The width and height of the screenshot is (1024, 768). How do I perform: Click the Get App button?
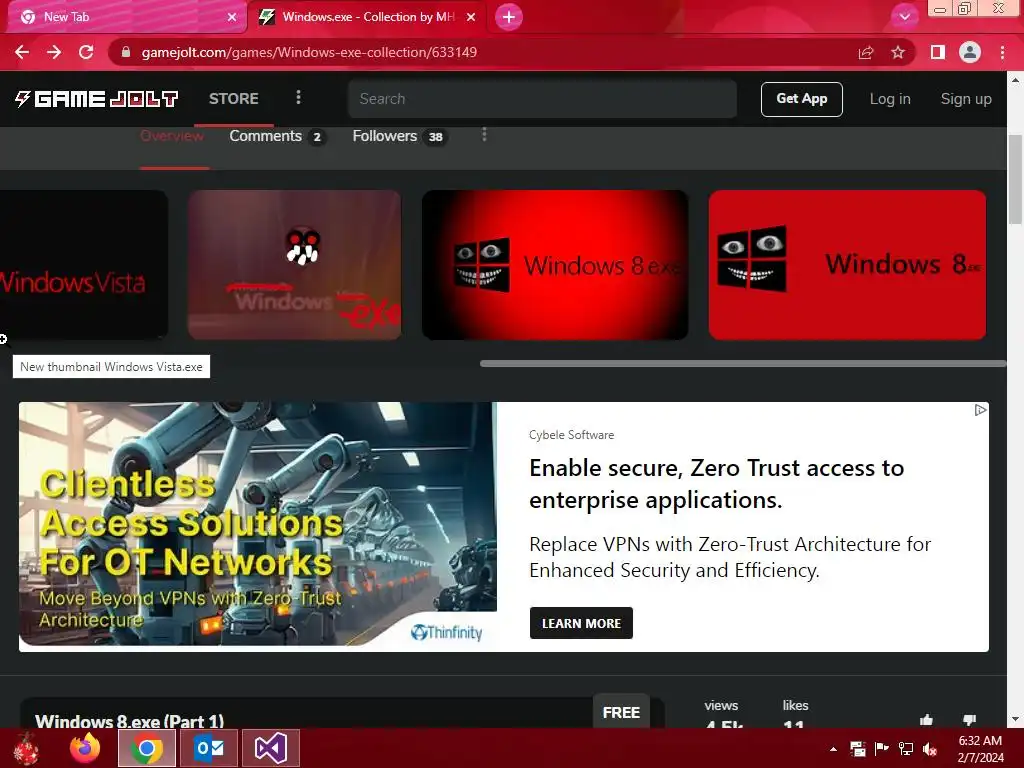click(x=801, y=99)
